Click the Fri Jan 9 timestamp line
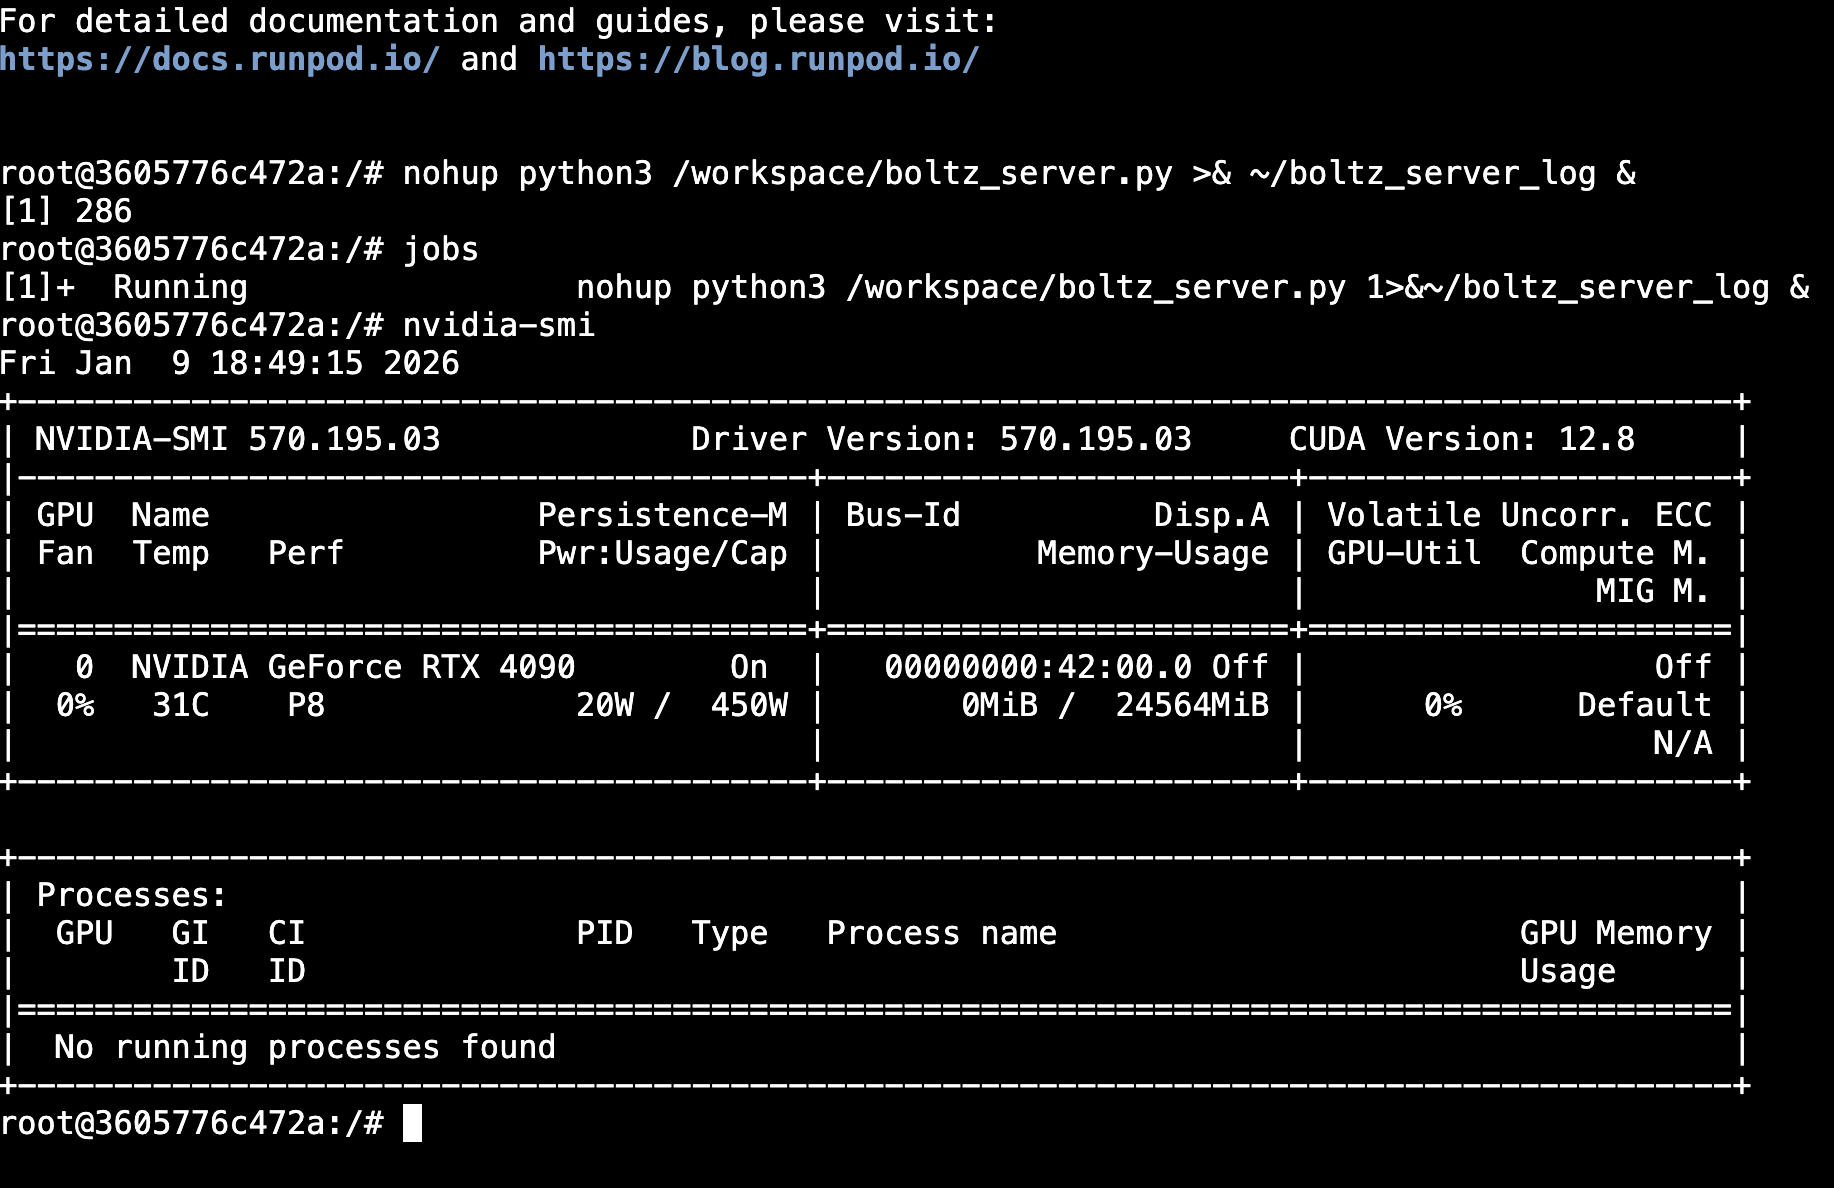Image resolution: width=1834 pixels, height=1188 pixels. (230, 363)
